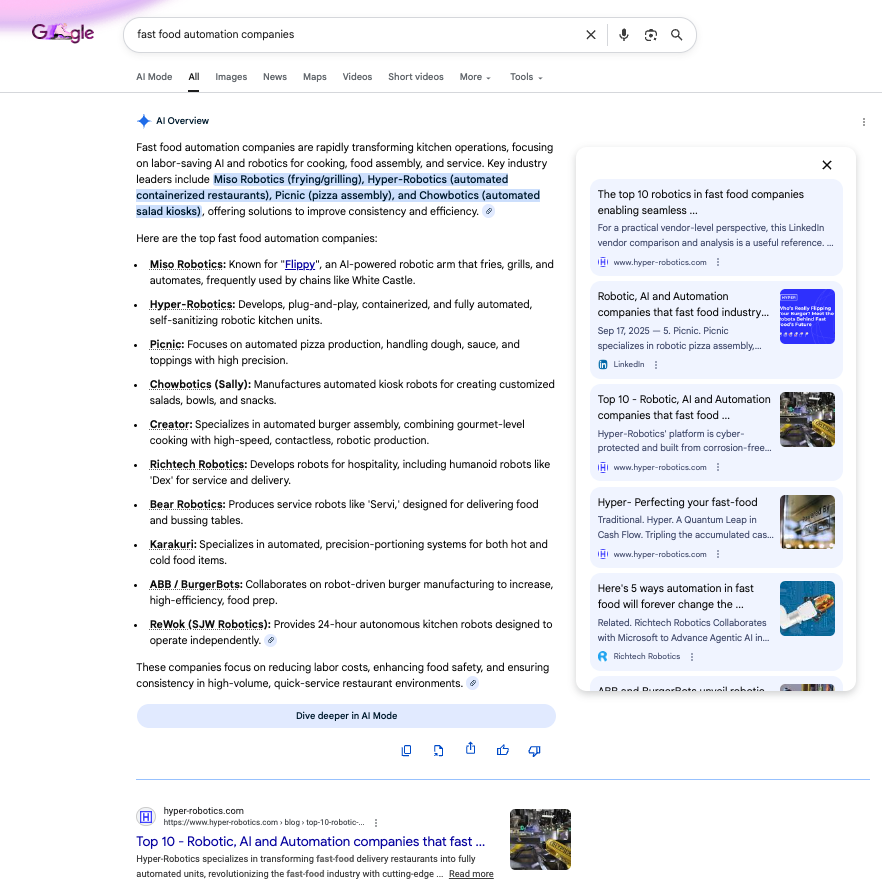Image resolution: width=882 pixels, height=896 pixels.
Task: Click the share icon below AI Overview
Action: pos(470,749)
